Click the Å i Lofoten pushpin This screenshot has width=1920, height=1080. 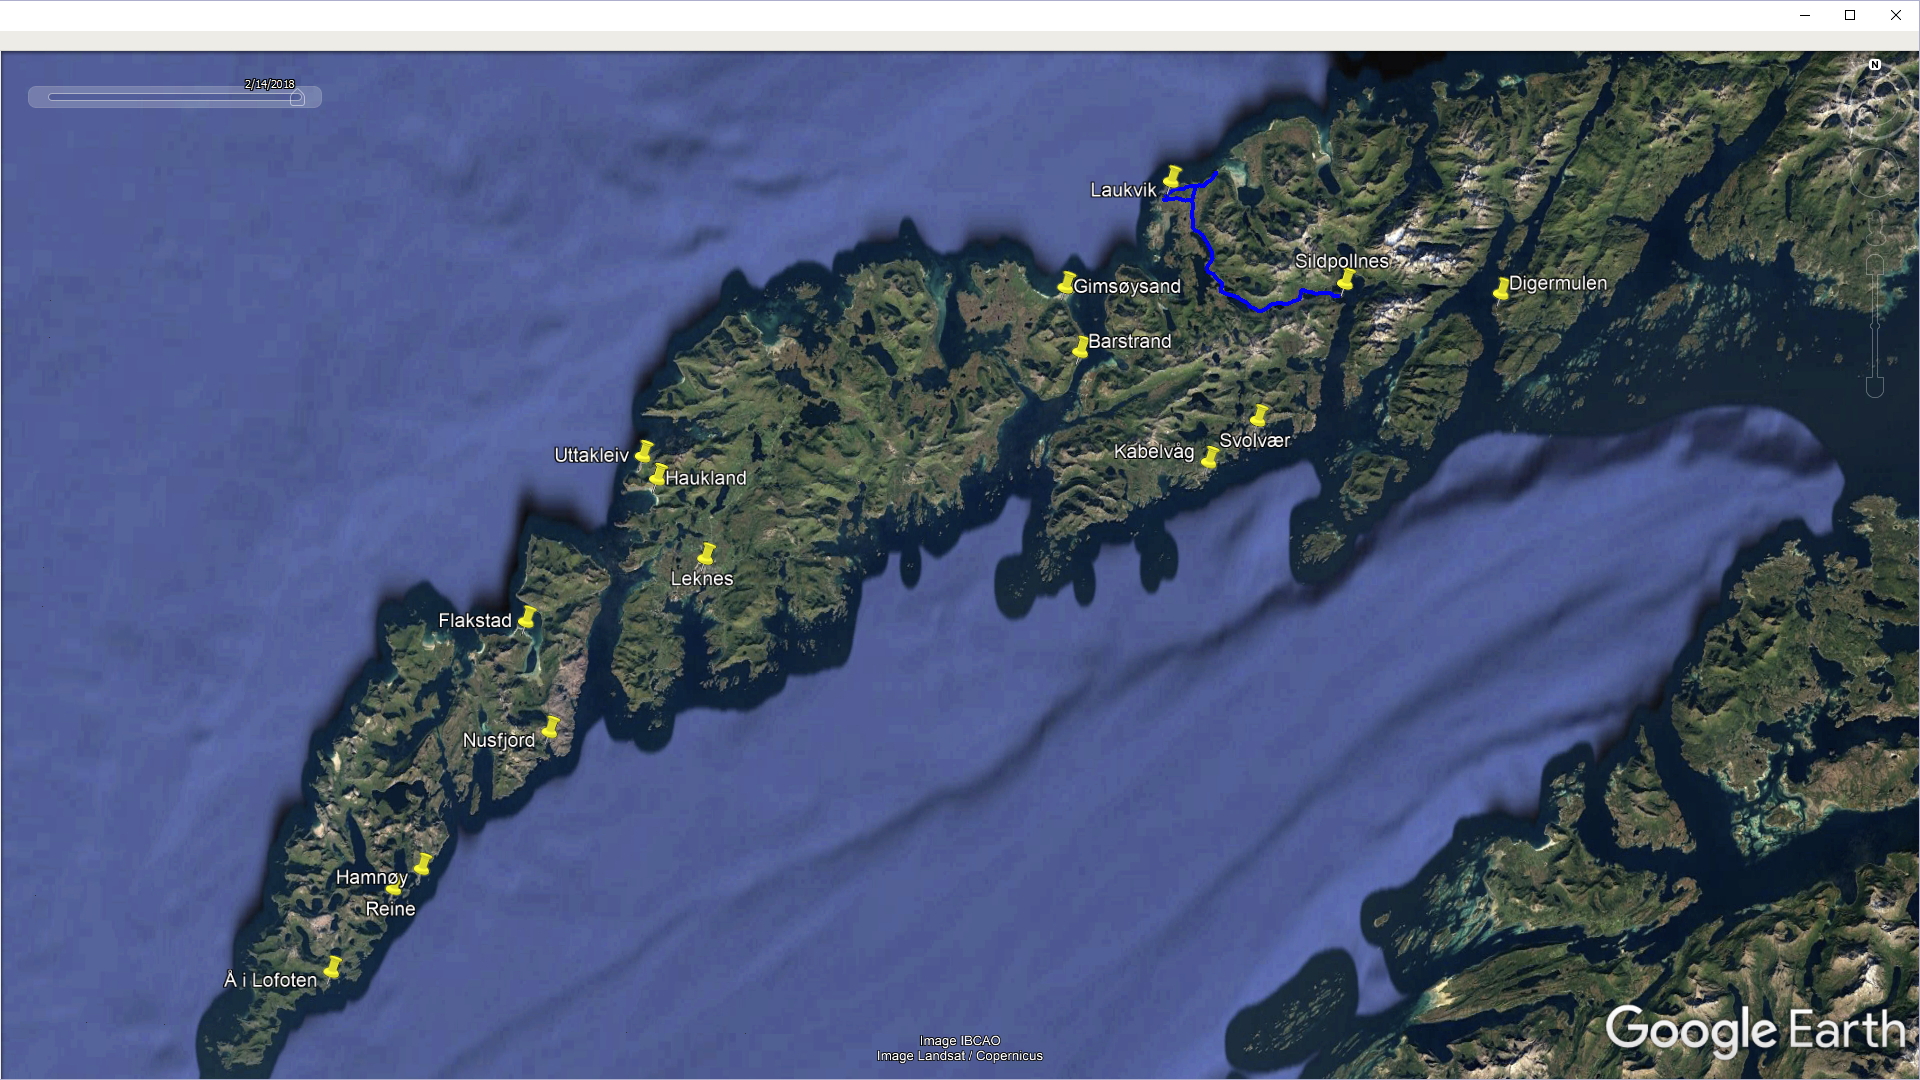click(332, 968)
